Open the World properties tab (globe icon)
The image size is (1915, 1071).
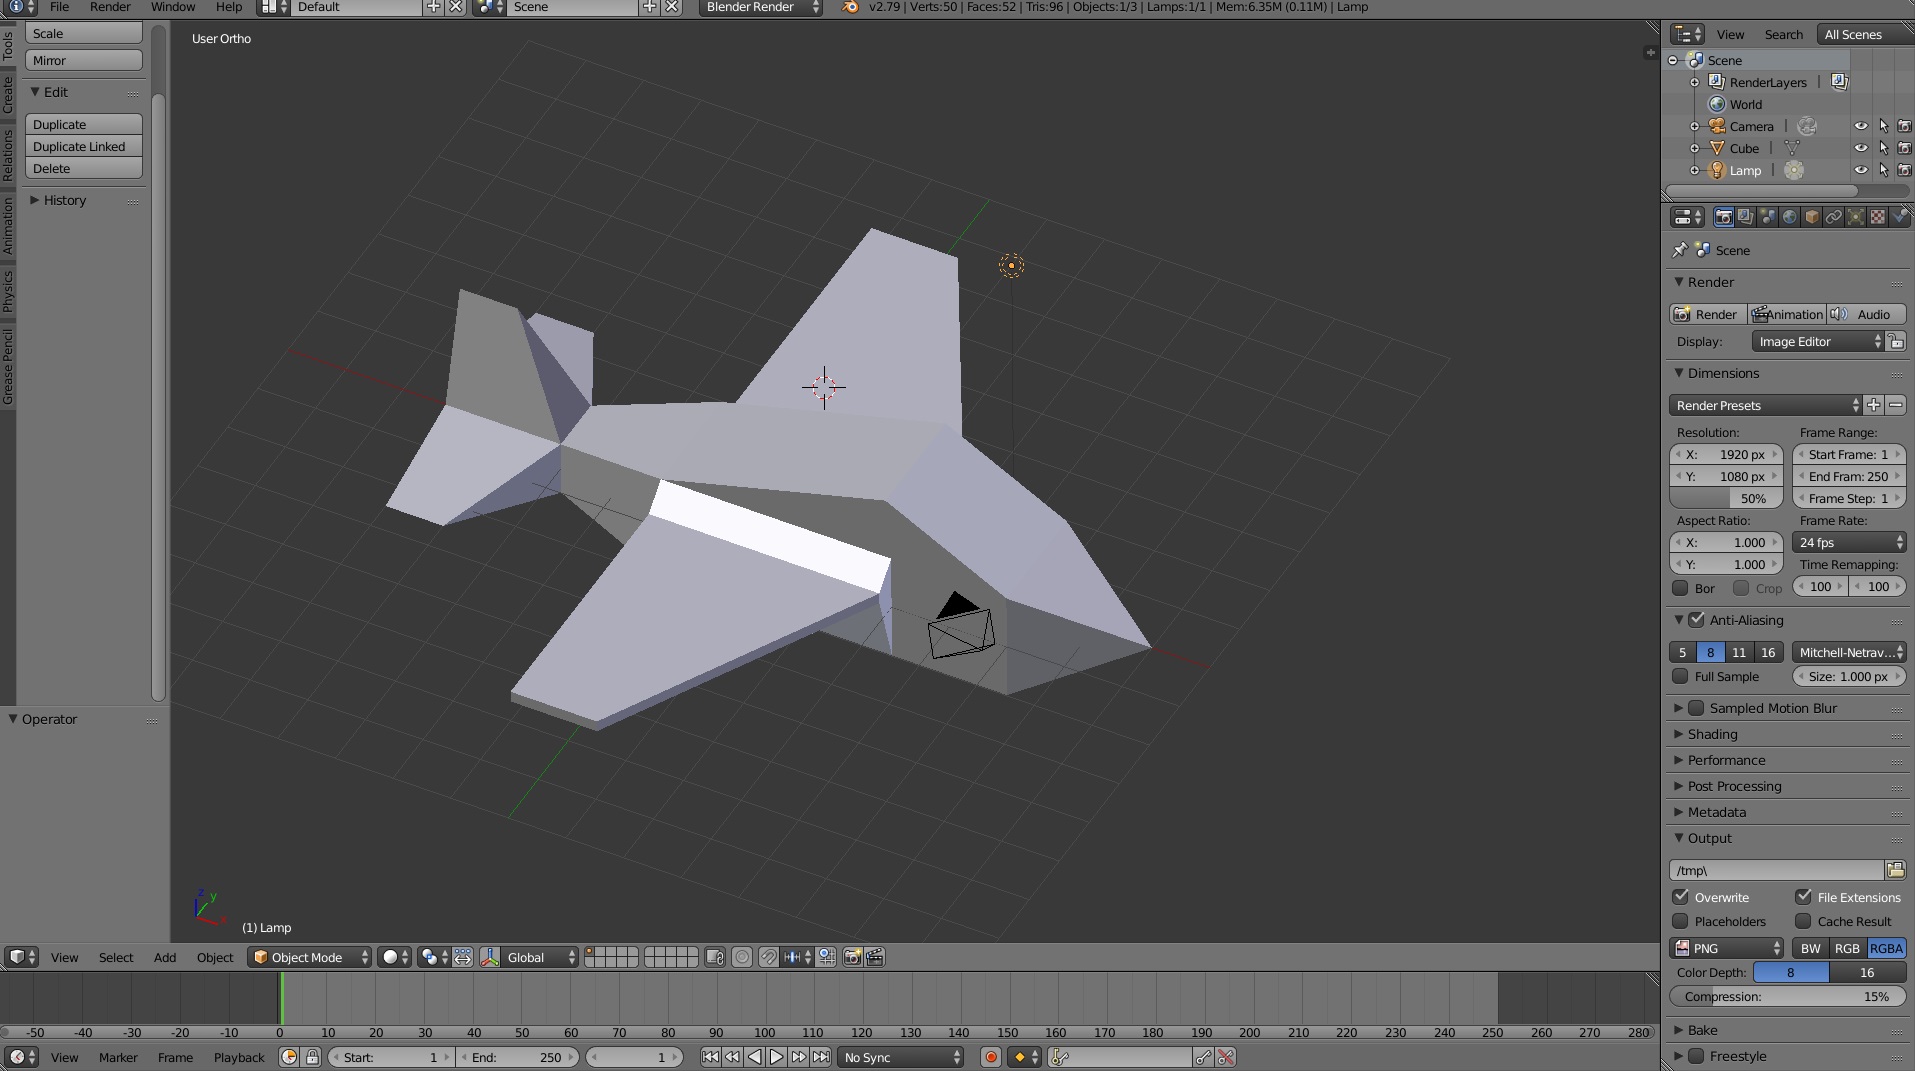[x=1789, y=217]
